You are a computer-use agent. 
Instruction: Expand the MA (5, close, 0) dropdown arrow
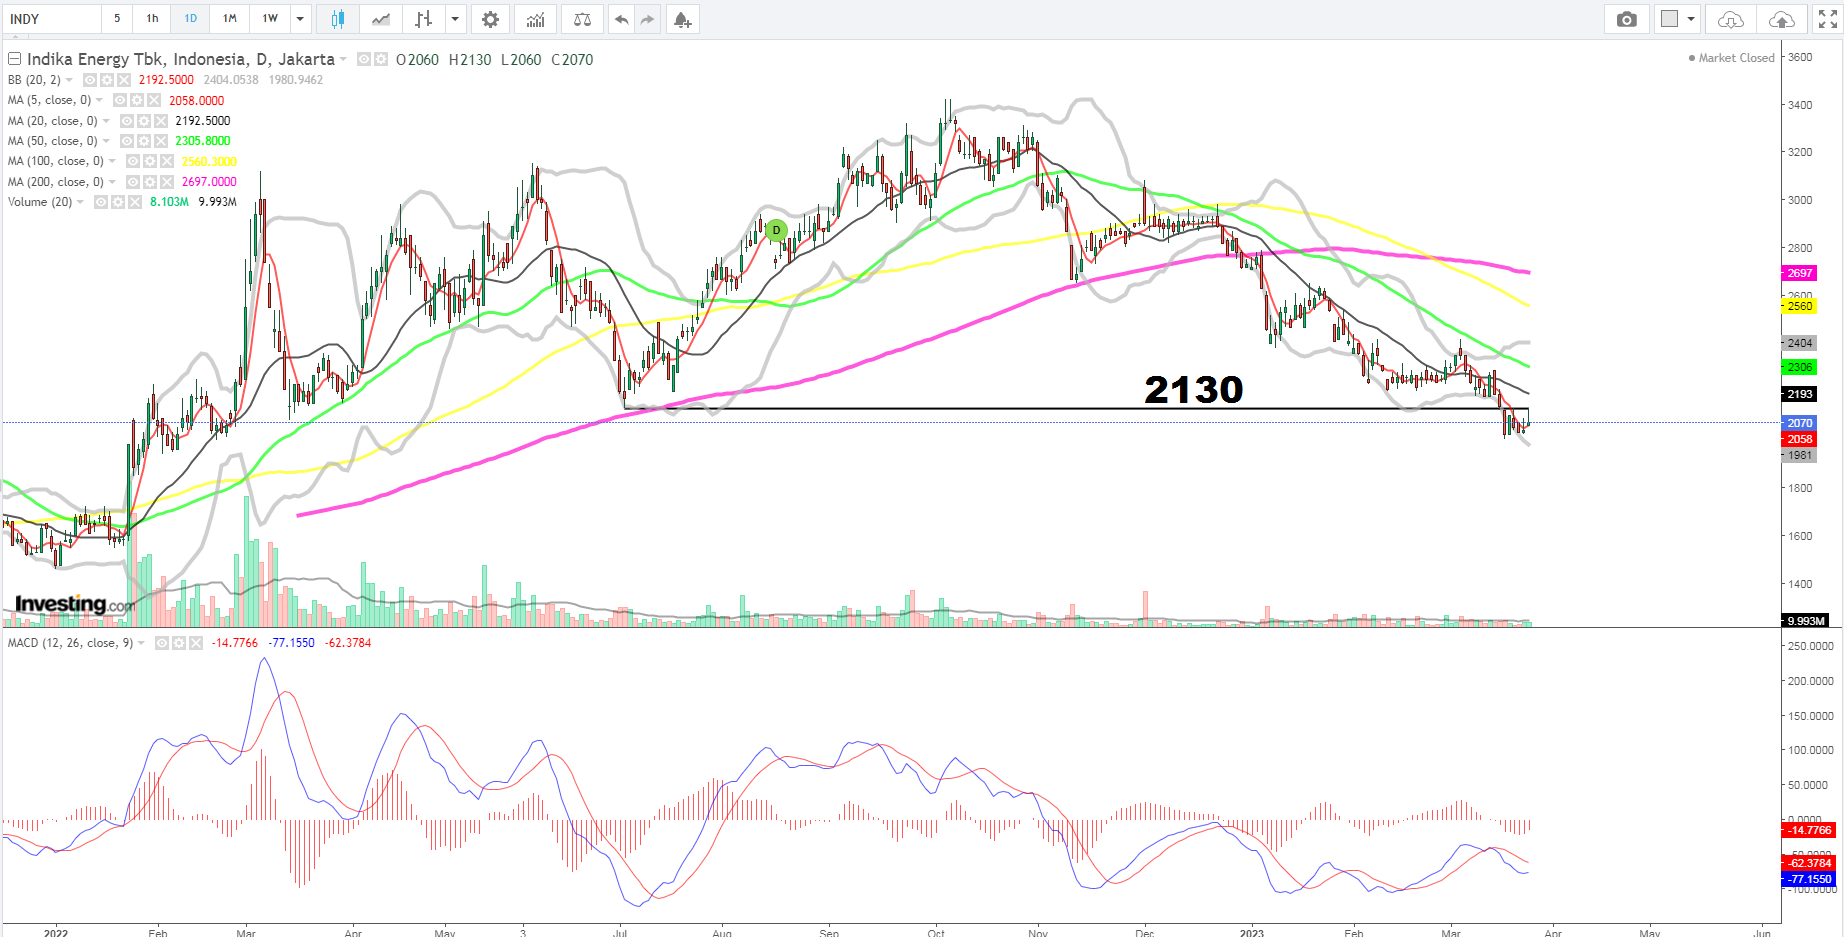point(100,100)
